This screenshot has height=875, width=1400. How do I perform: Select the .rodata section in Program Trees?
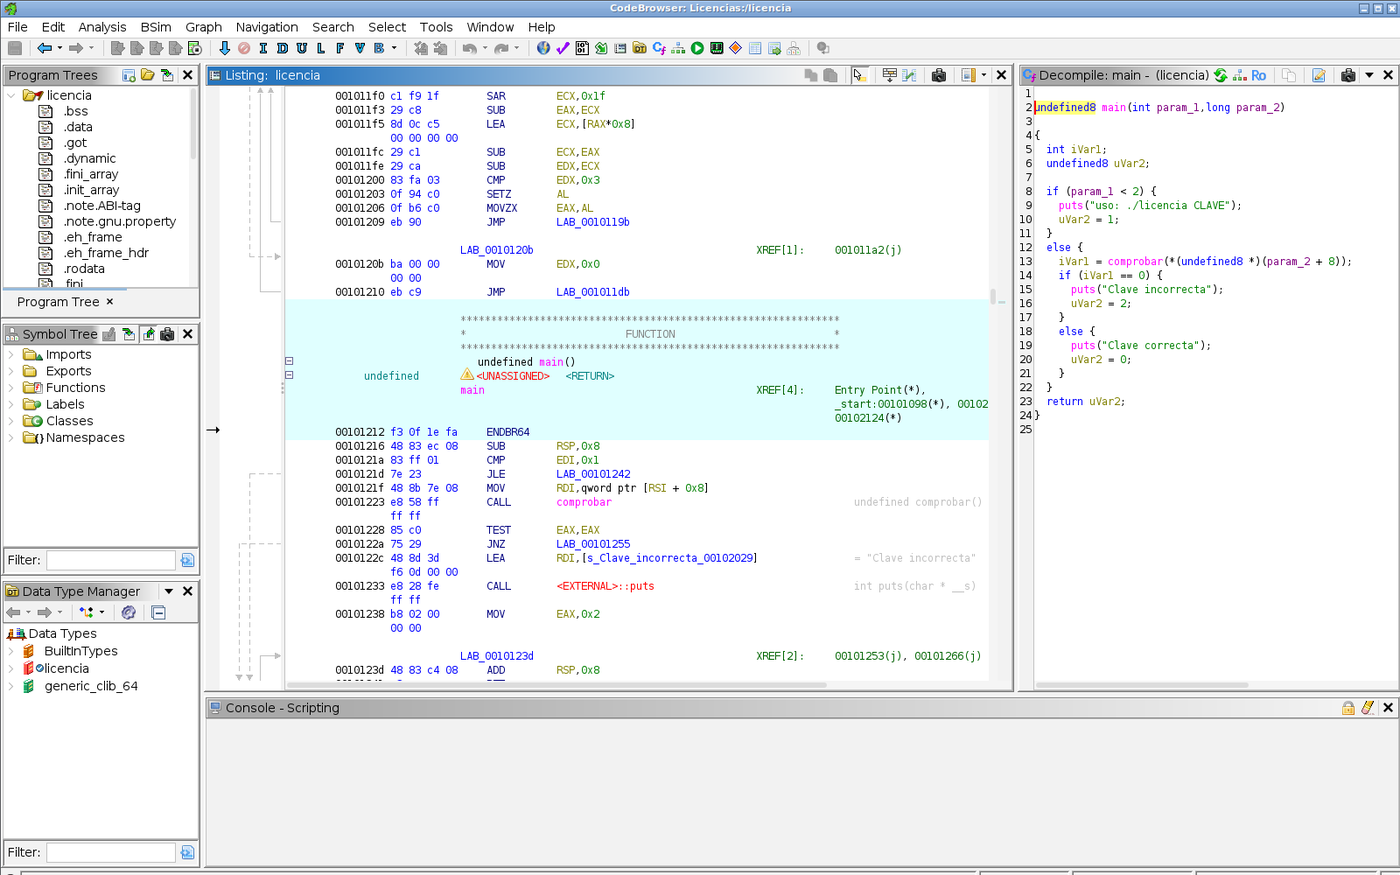pos(84,269)
